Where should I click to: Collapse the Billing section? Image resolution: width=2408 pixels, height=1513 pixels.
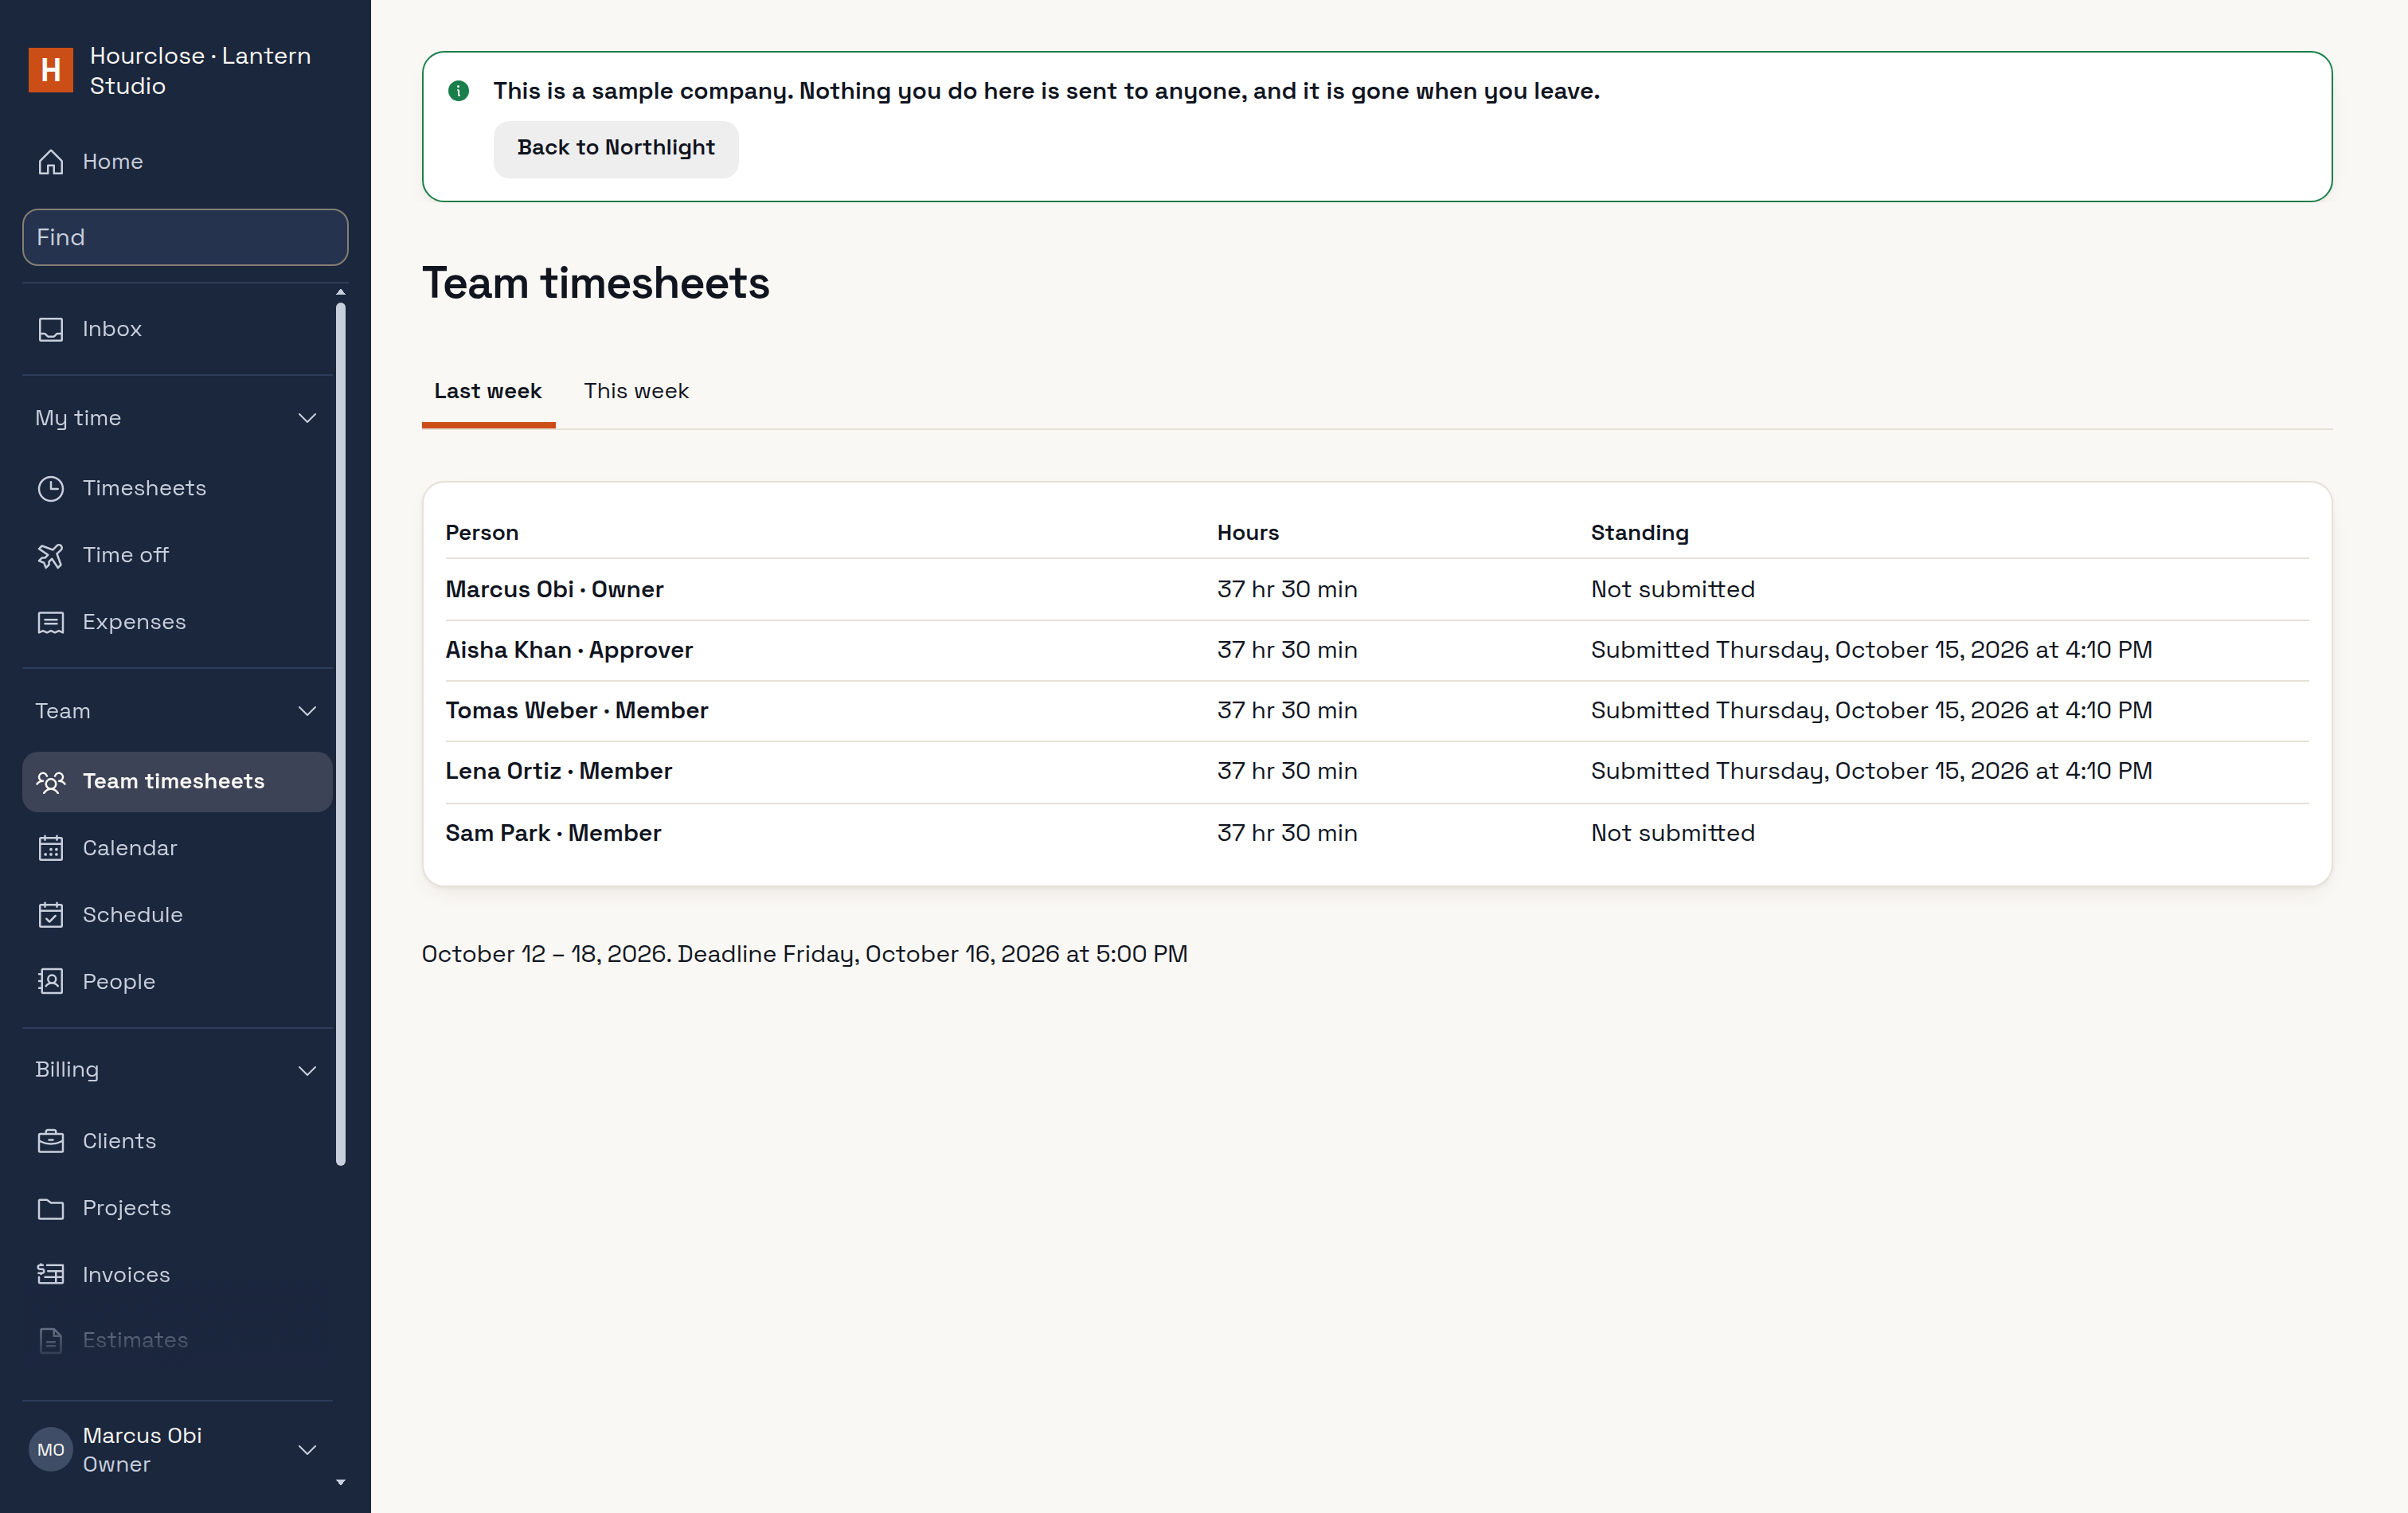[177, 1070]
